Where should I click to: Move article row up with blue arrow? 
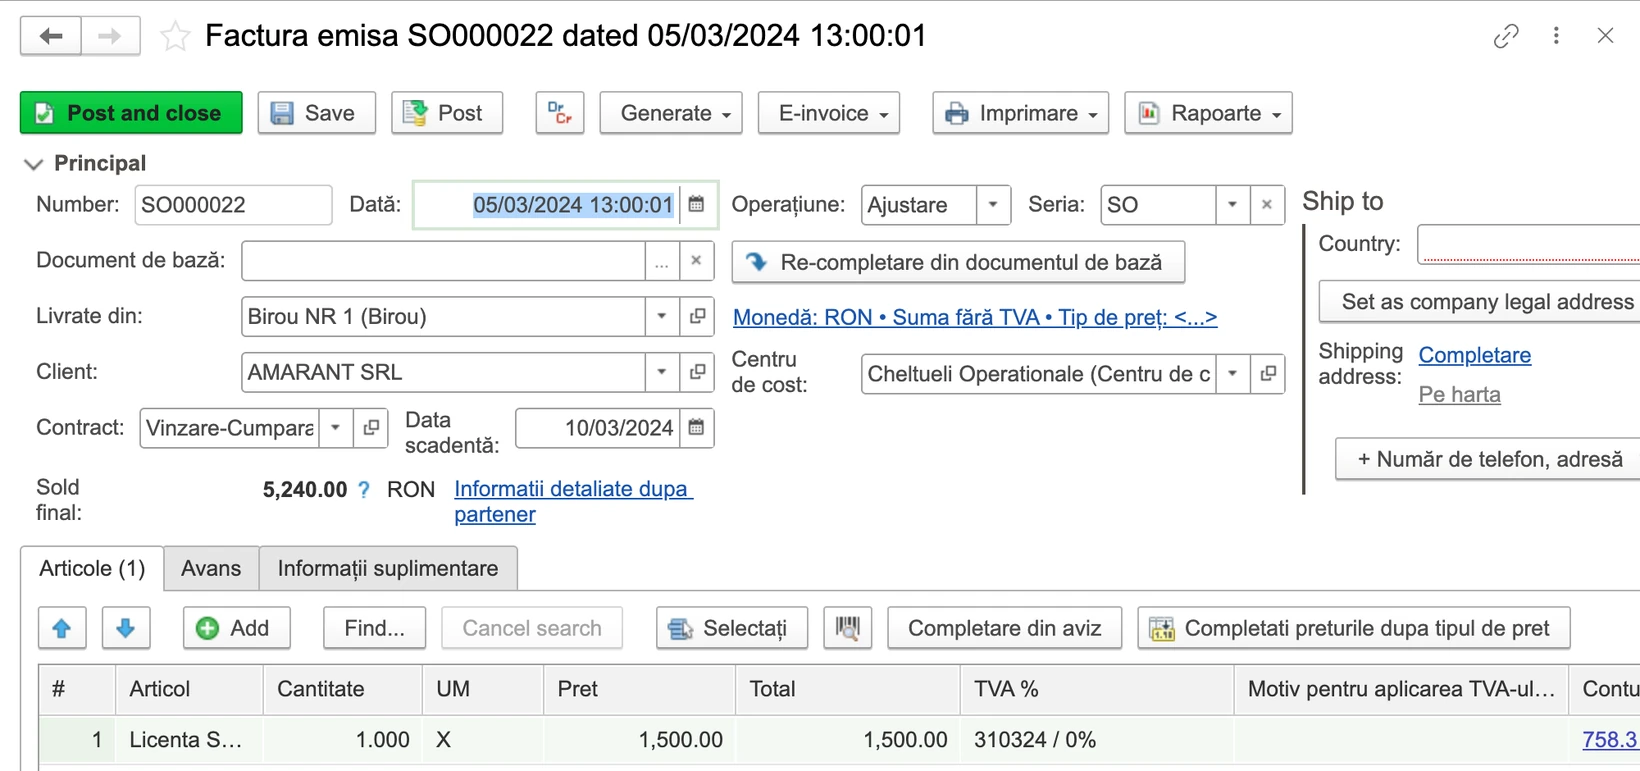[x=62, y=628]
